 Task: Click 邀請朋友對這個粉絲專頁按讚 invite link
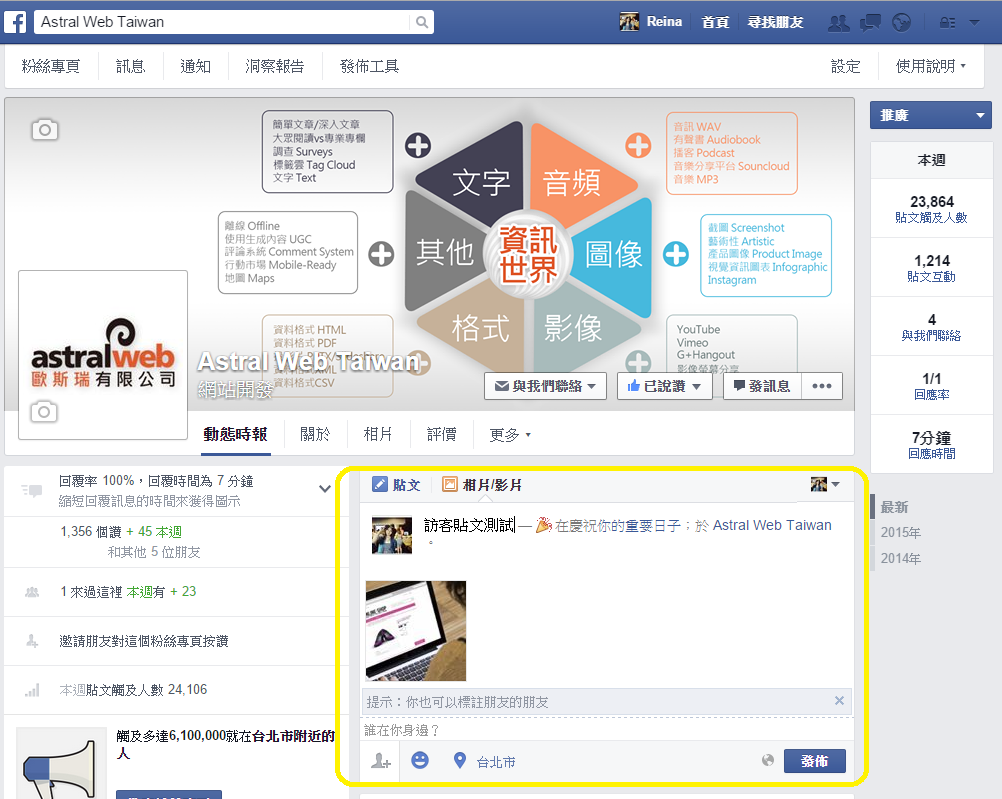(144, 641)
